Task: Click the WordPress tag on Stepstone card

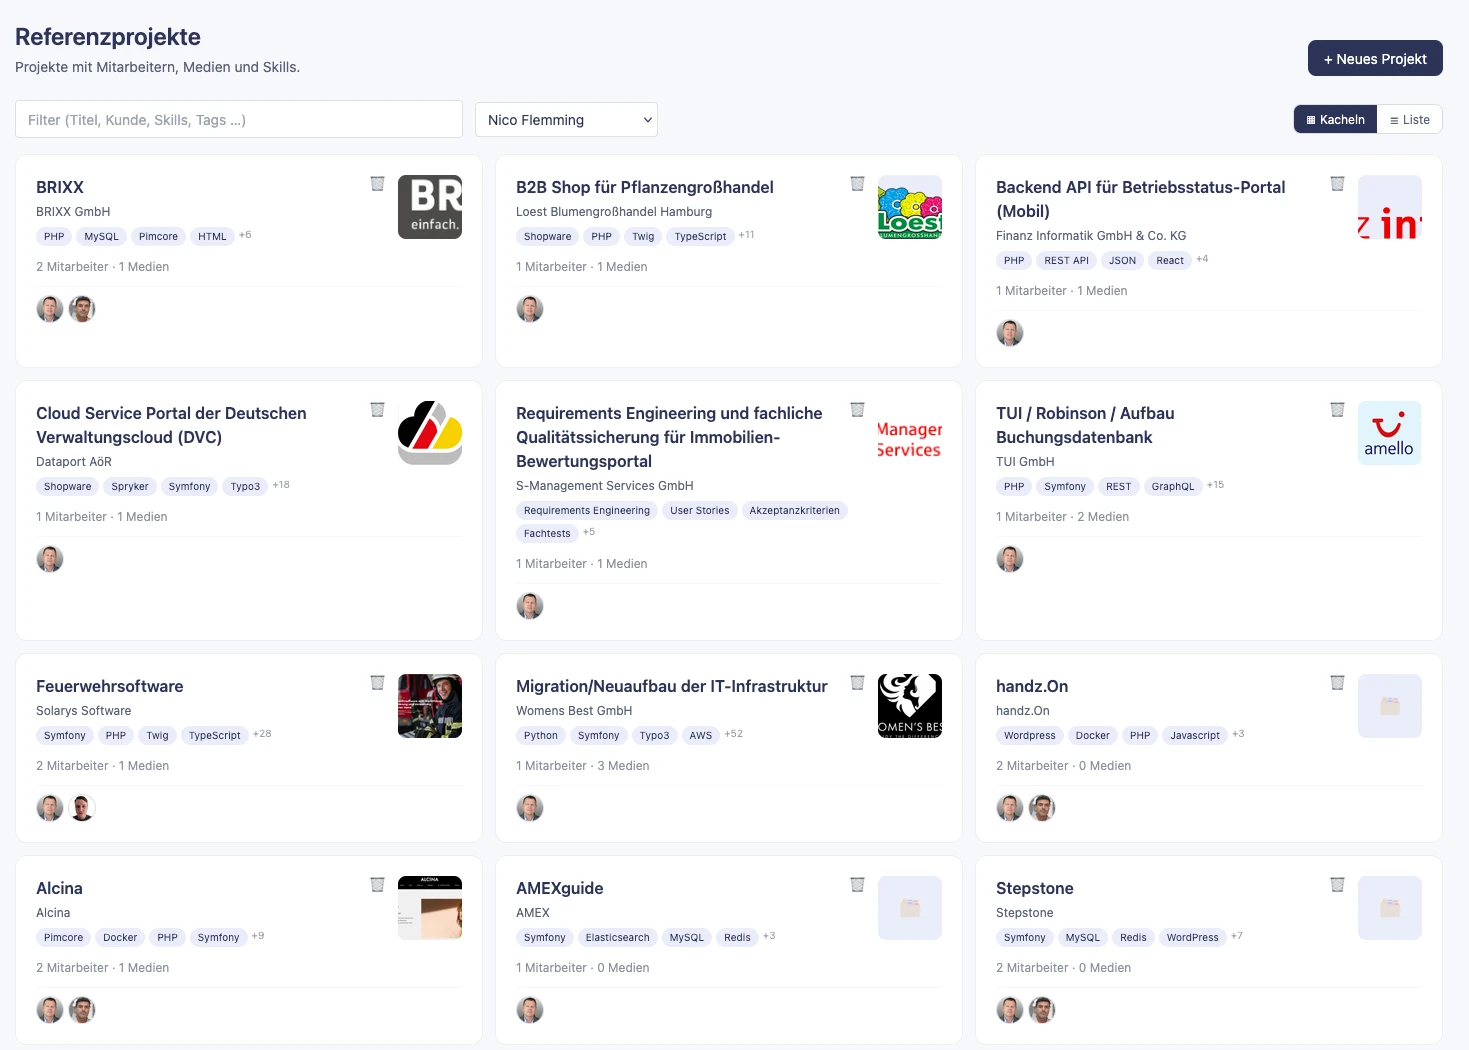Action: point(1193,938)
